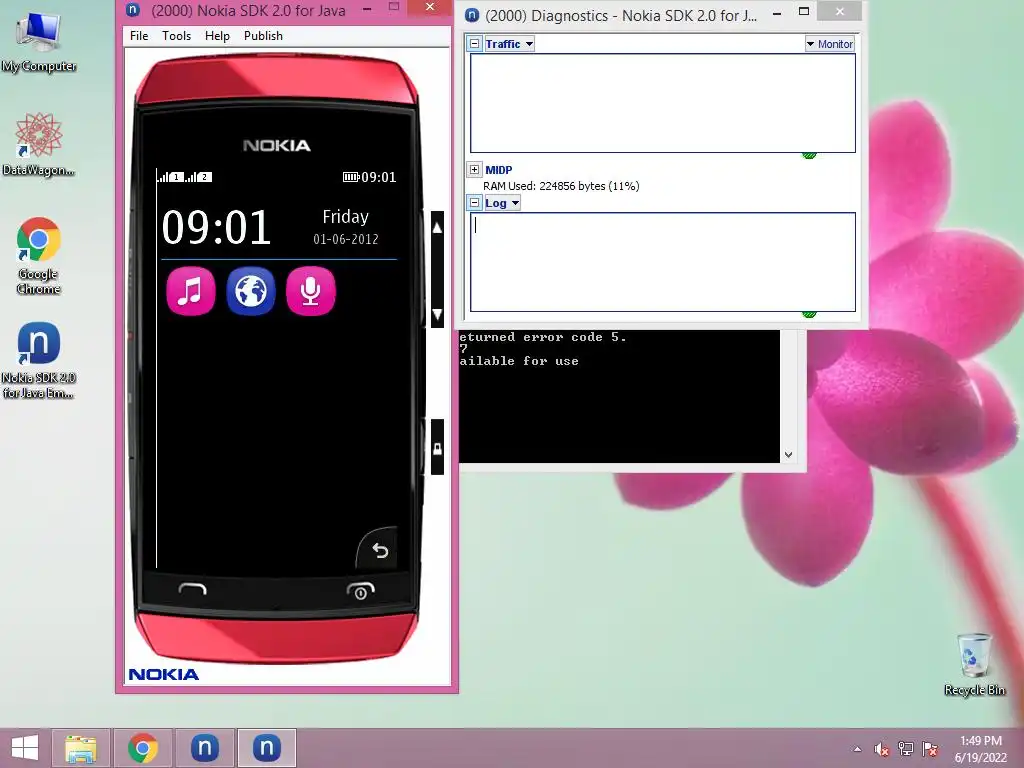Collapse the Log section
Viewport: 1024px width, 768px height.
475,203
